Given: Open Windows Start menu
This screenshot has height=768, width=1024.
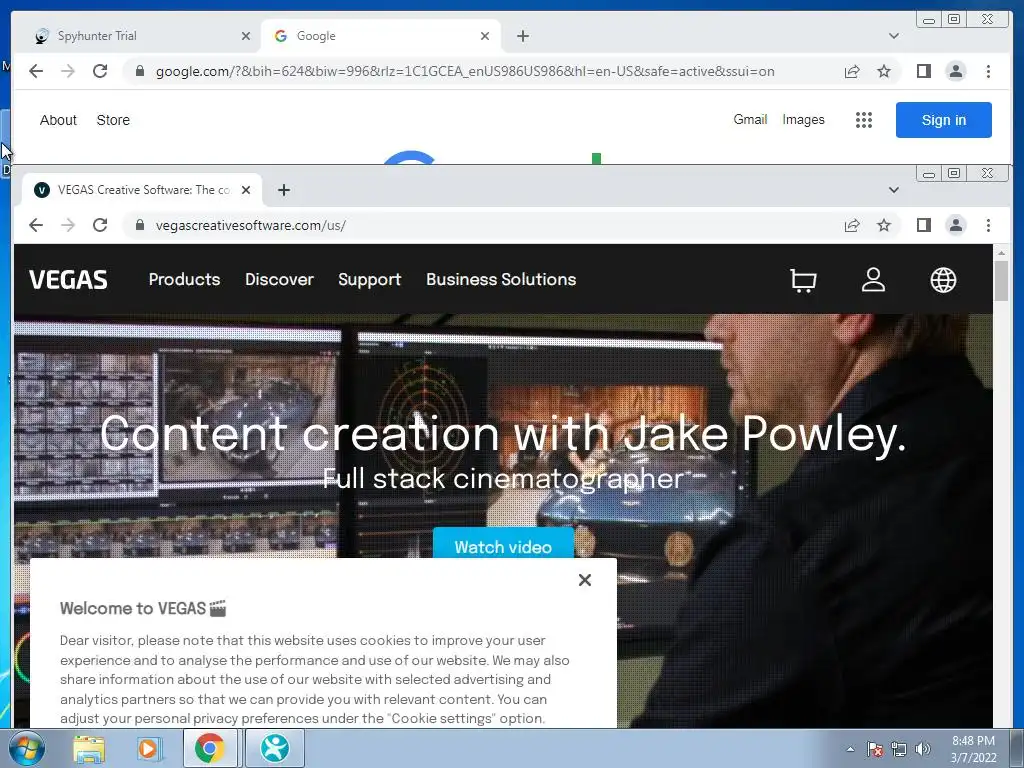Looking at the screenshot, I should point(26,748).
